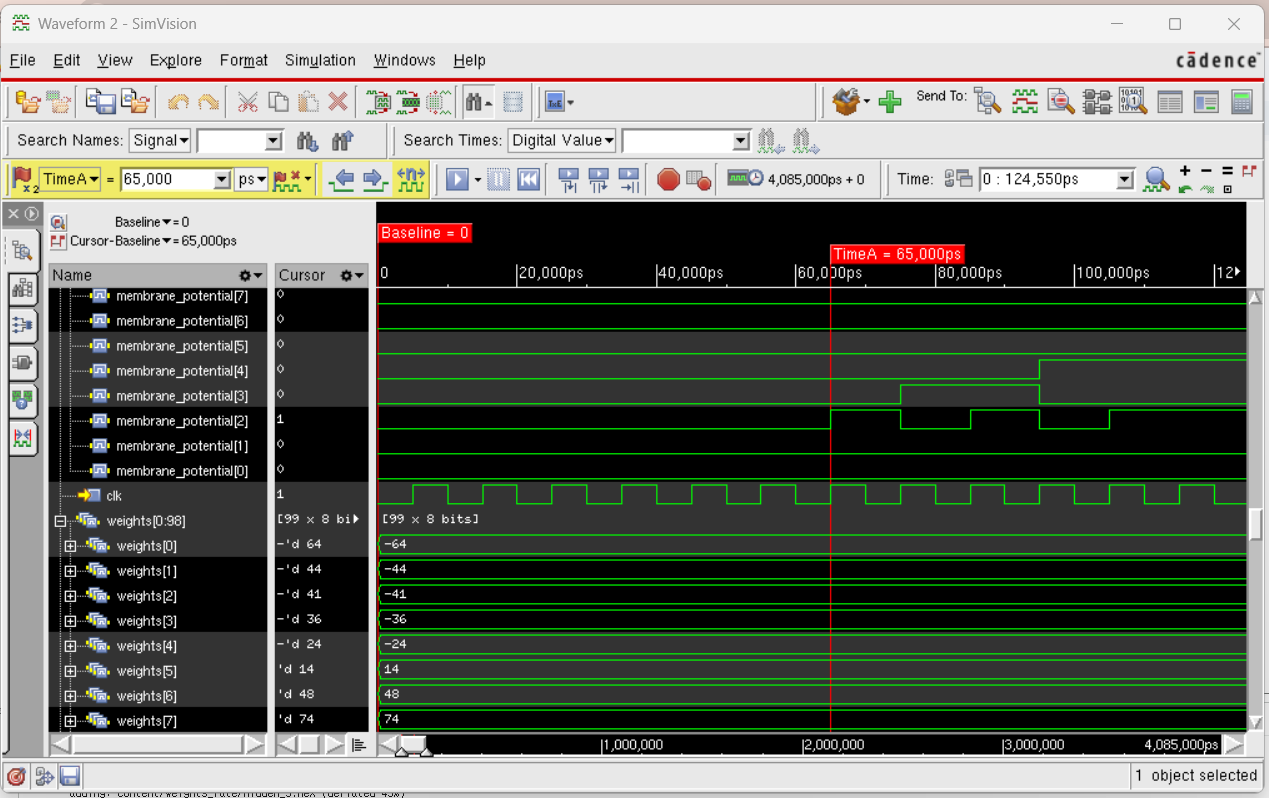This screenshot has width=1269, height=798.
Task: Search names downward with binoculars icon
Action: tap(307, 141)
